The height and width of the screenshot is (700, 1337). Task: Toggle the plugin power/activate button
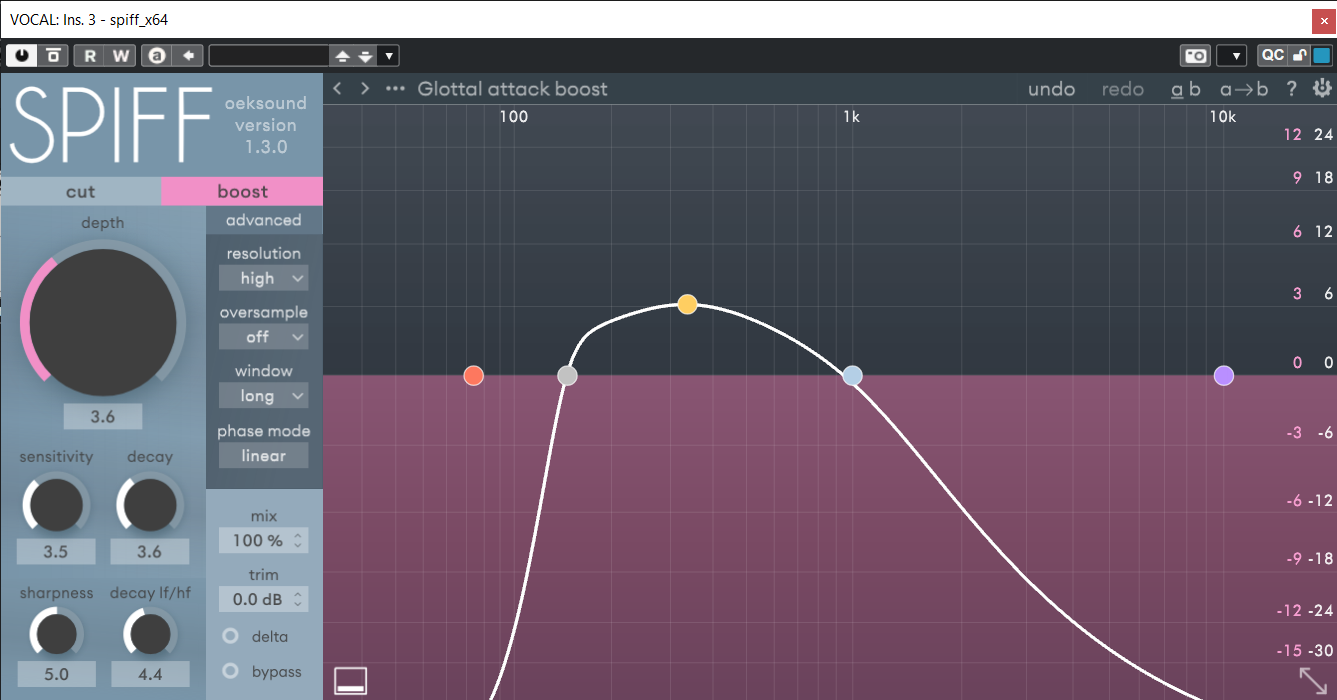coord(22,56)
